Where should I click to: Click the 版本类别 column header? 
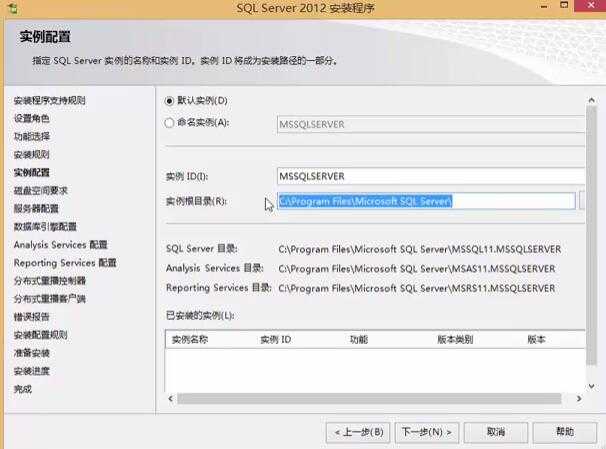click(455, 340)
